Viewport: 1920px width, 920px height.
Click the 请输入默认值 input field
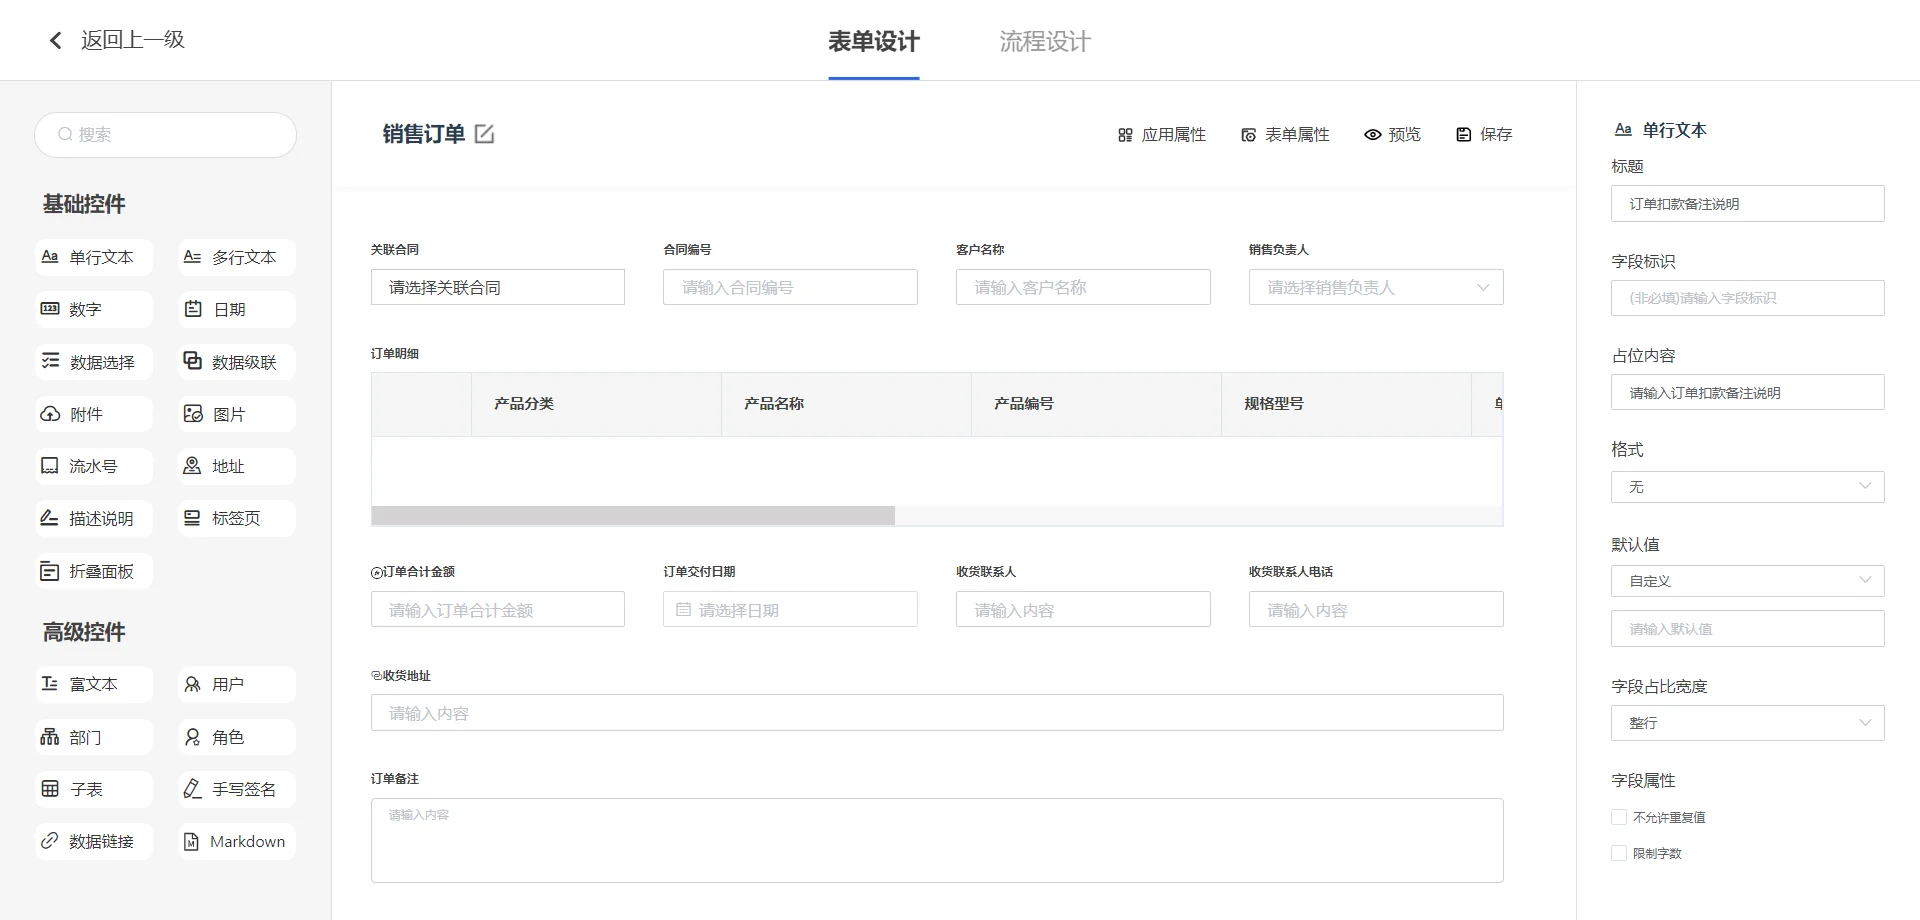(x=1747, y=629)
